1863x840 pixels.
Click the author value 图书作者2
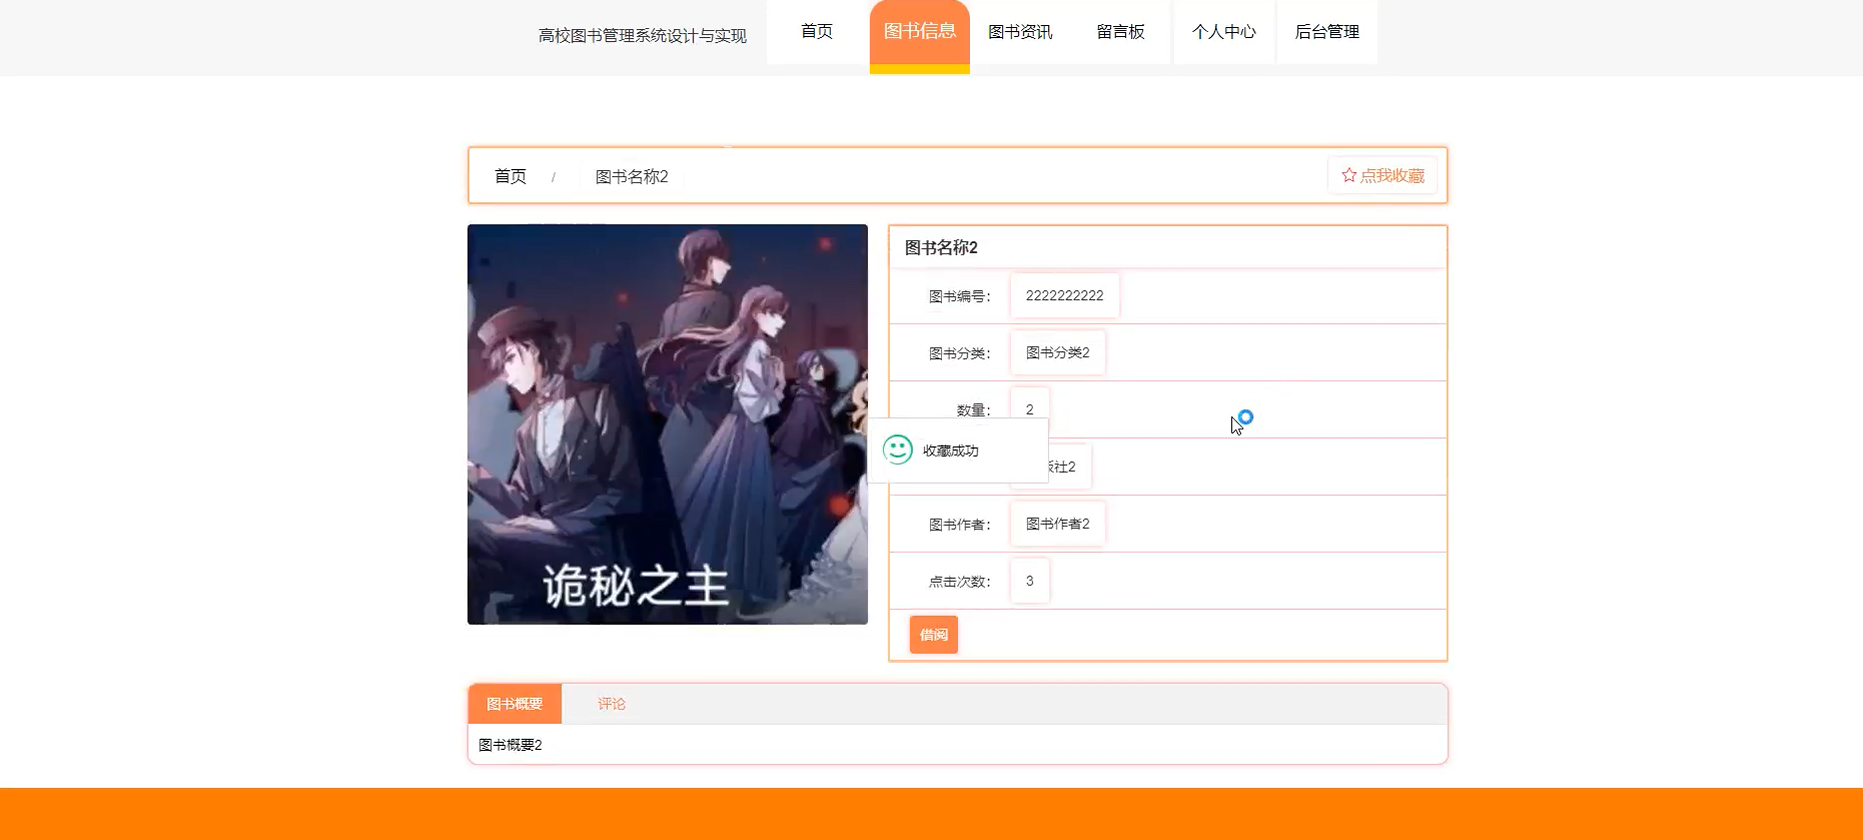point(1058,524)
